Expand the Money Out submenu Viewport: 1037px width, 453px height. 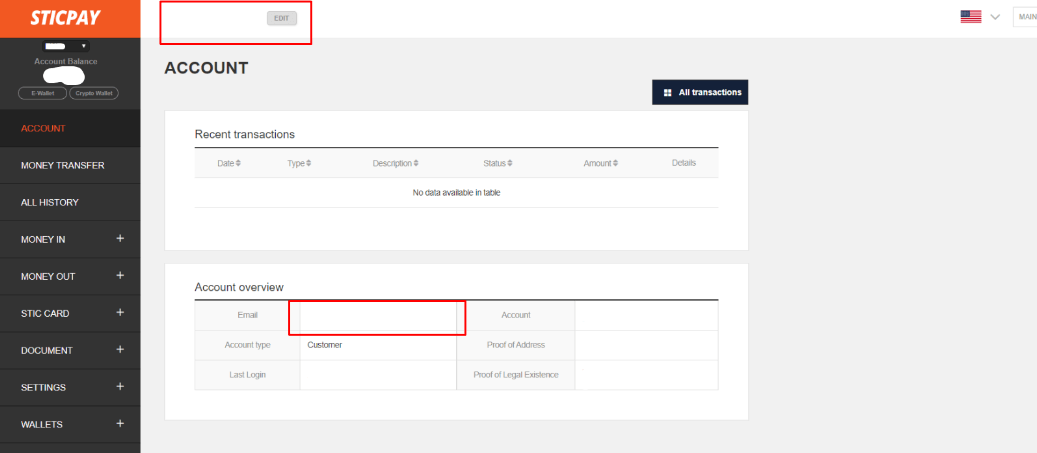coord(120,276)
